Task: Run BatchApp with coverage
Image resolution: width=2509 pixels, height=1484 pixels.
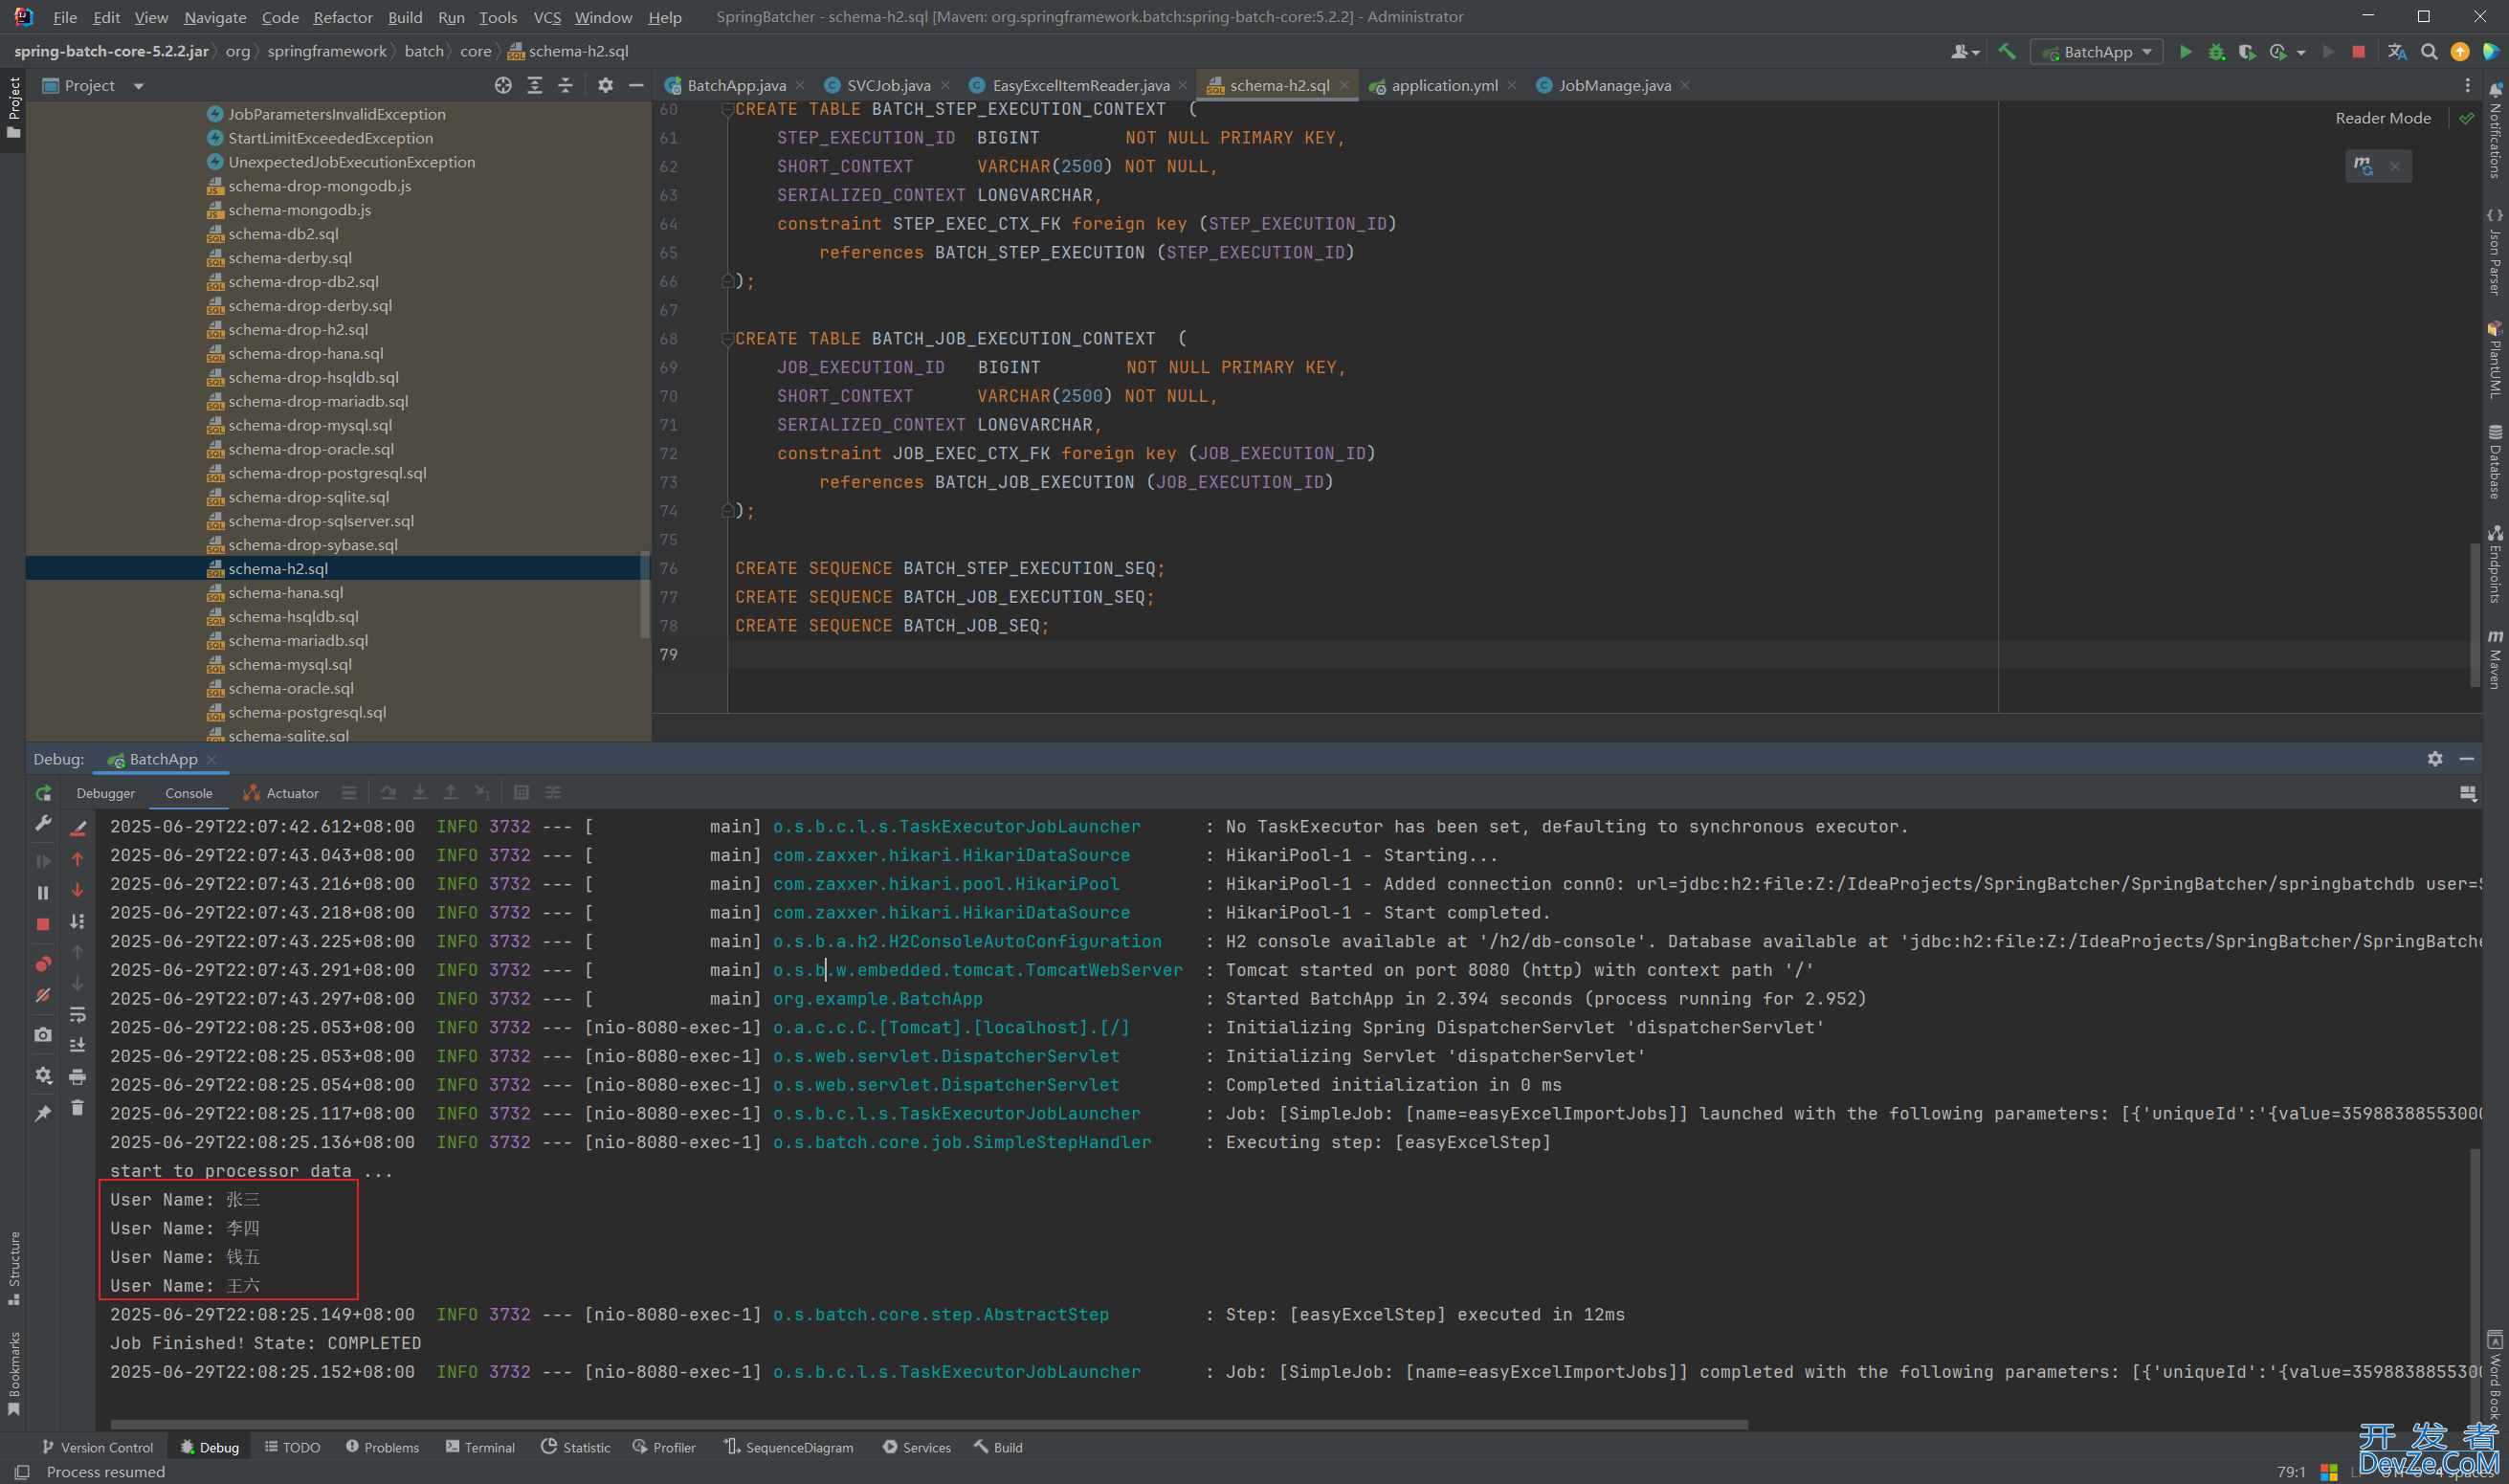Action: (x=2247, y=52)
